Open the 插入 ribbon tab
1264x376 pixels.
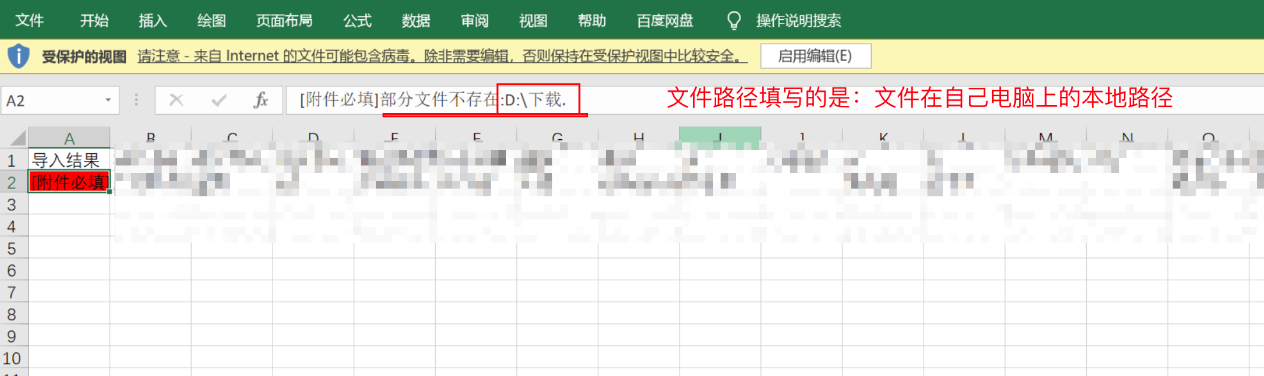(153, 20)
